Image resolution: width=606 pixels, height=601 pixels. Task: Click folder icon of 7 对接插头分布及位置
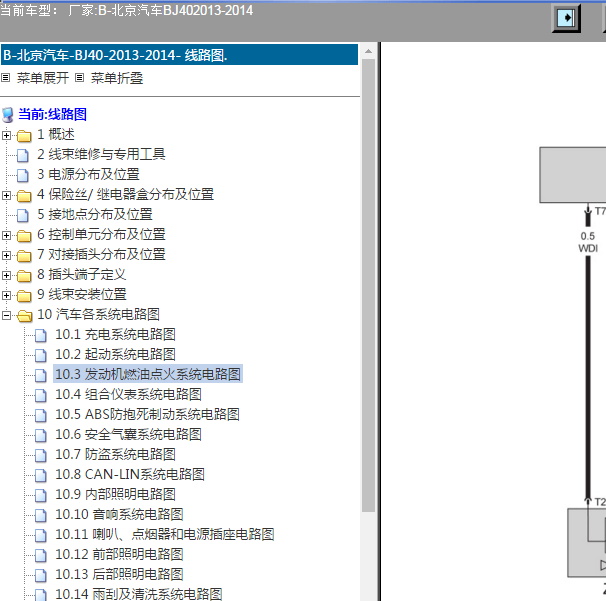point(24,255)
